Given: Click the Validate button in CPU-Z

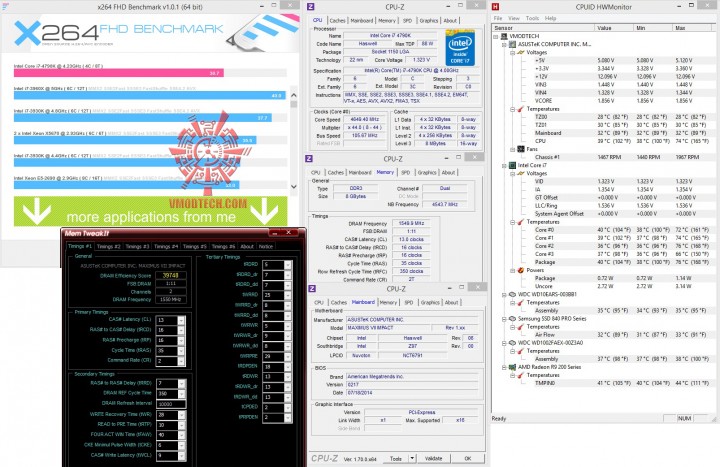Looking at the screenshot, I should (433, 458).
